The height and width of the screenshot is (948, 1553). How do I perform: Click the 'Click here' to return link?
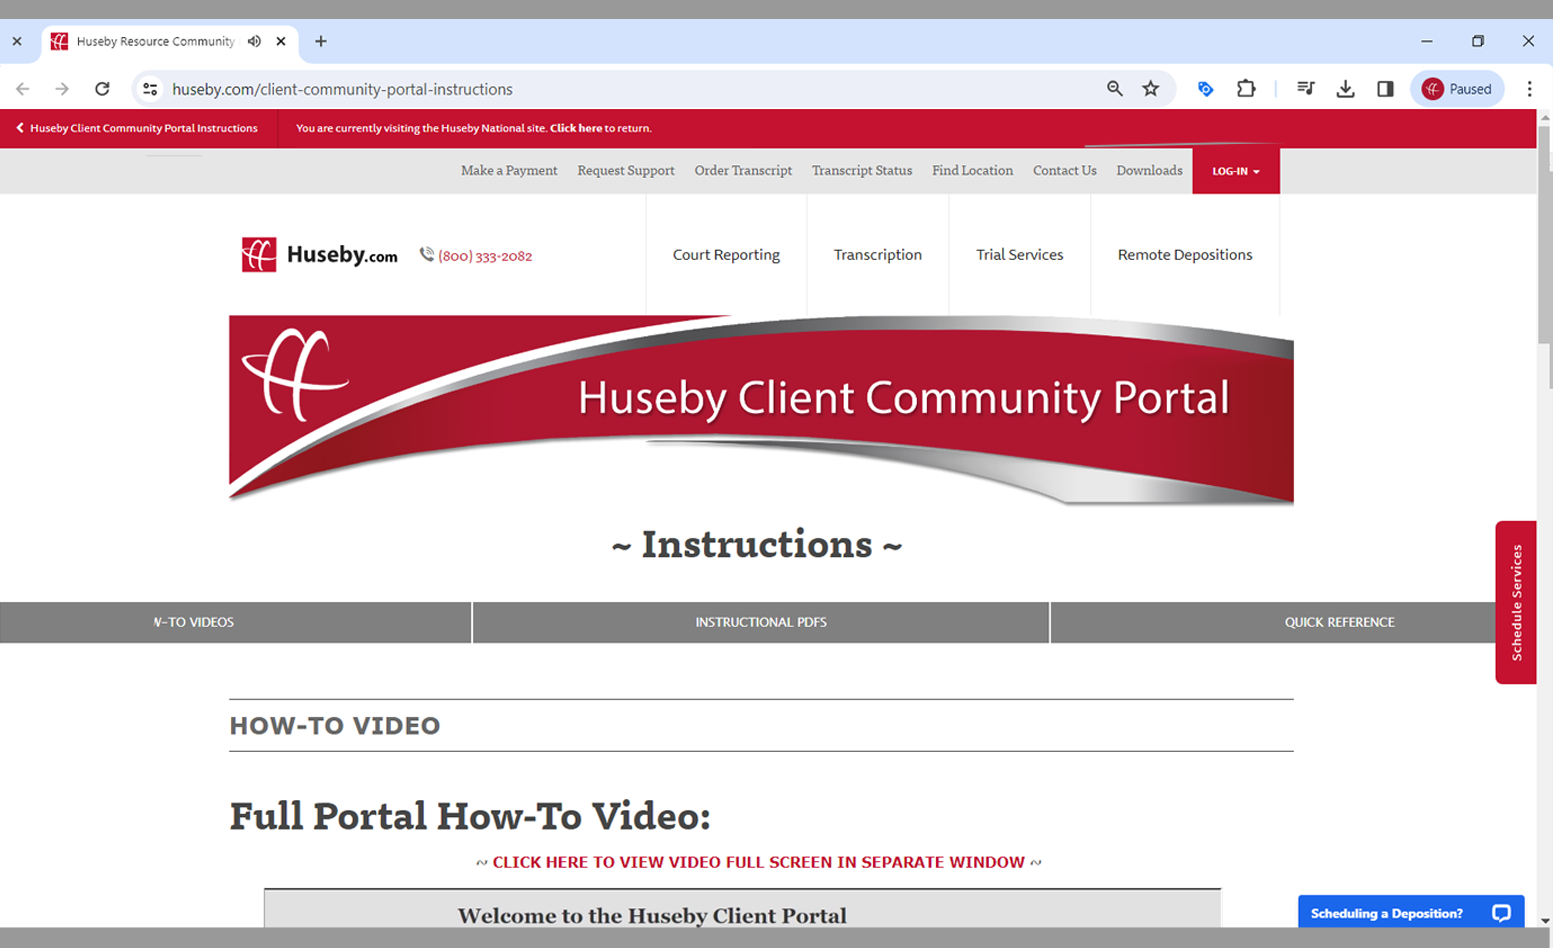[576, 128]
